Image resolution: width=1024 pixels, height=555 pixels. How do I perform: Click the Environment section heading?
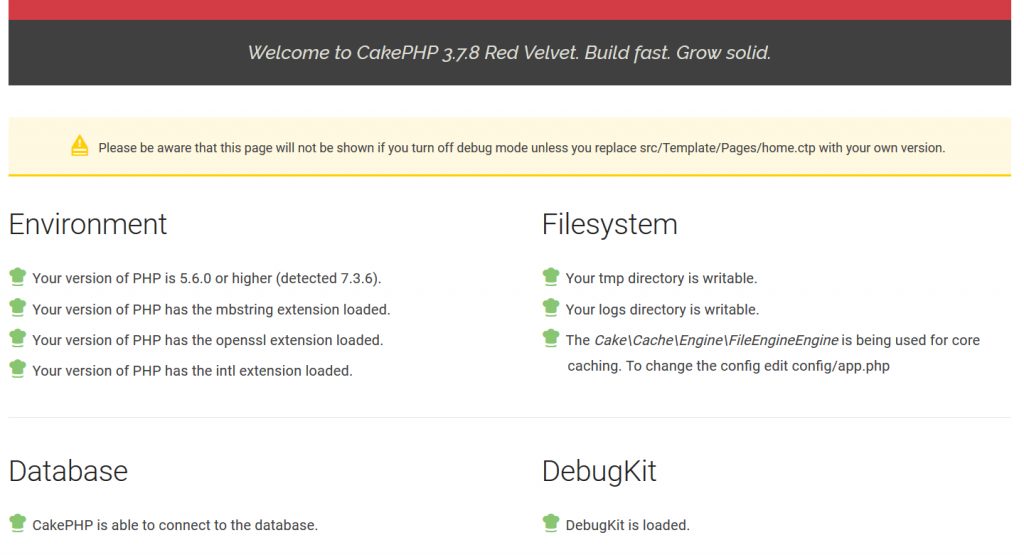pos(88,224)
